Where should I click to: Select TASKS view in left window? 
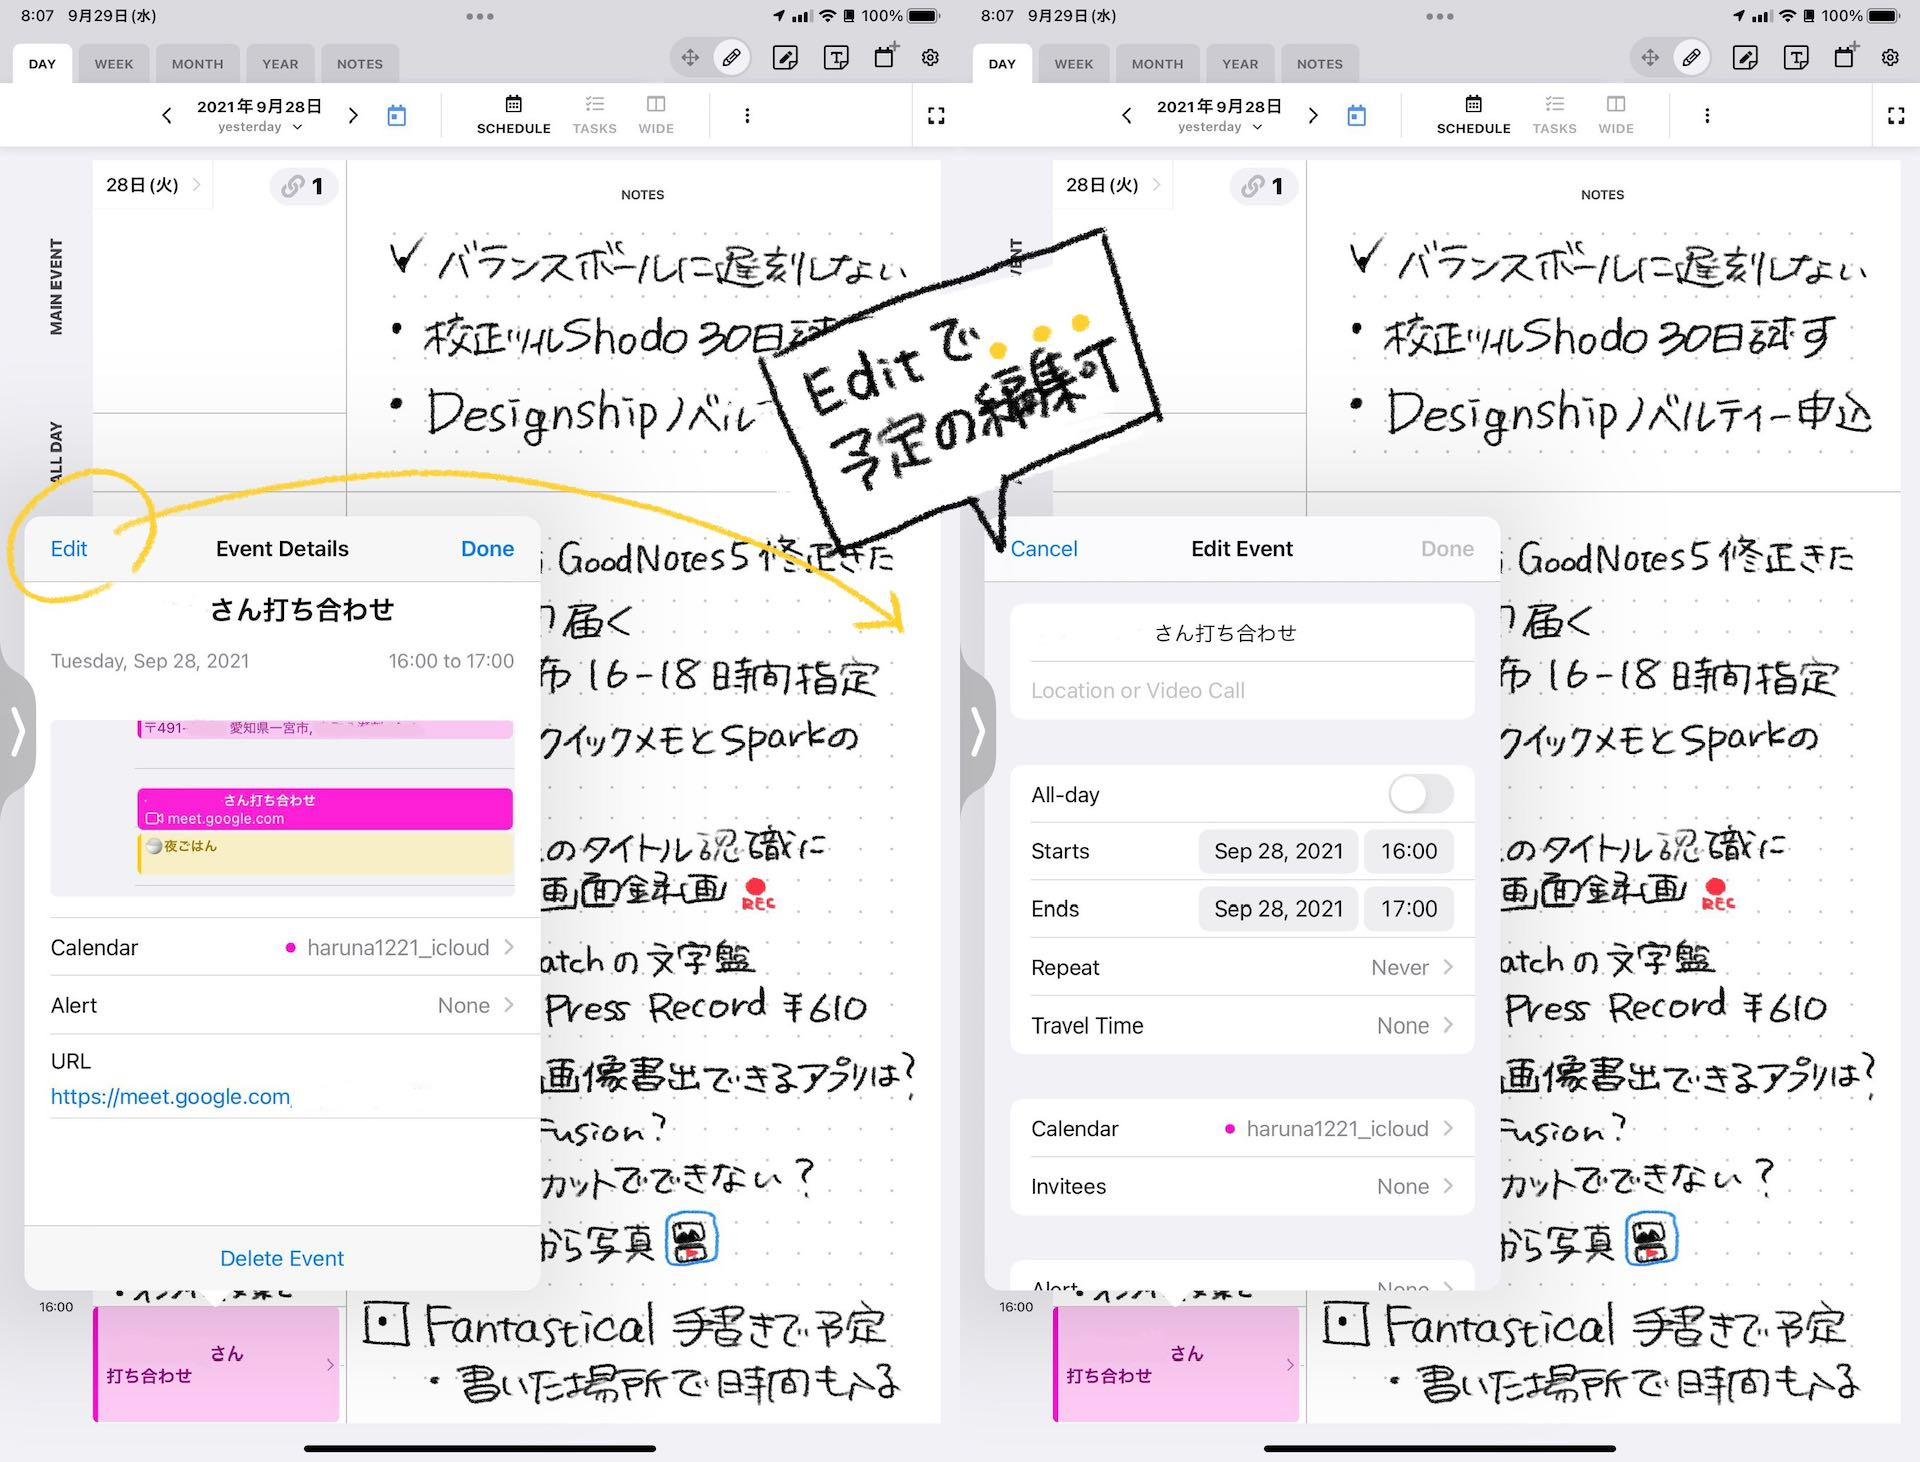pos(594,116)
